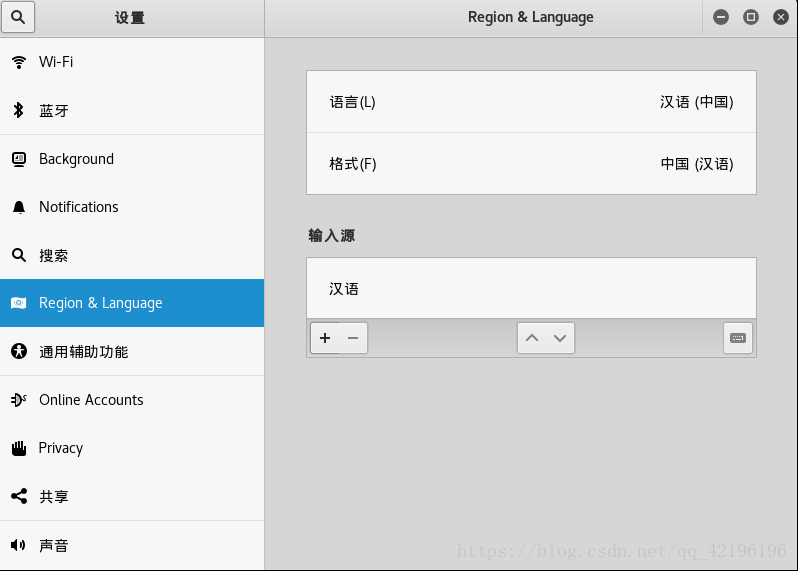Minimize the settings window

point(721,17)
